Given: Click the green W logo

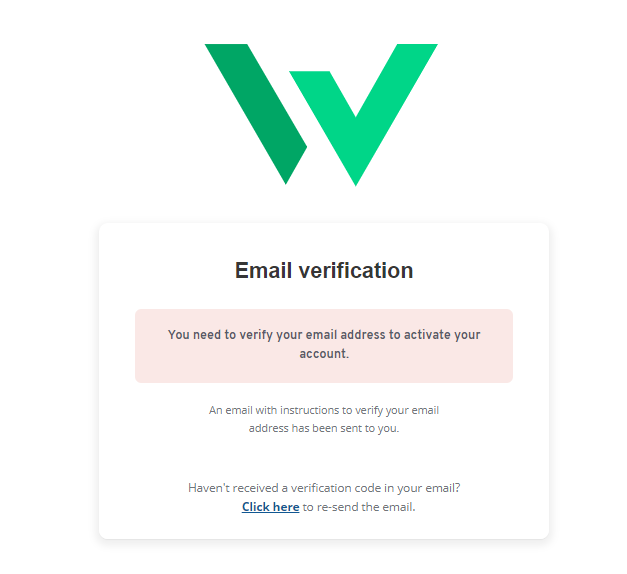Looking at the screenshot, I should [321, 112].
